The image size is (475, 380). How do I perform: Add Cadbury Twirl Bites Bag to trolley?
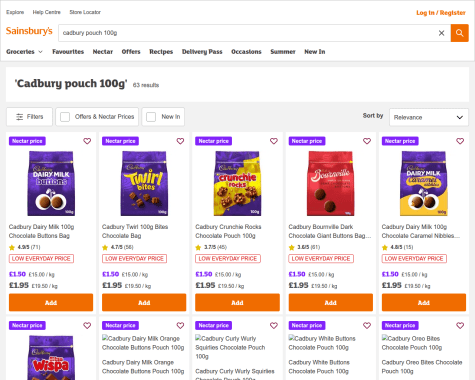[x=144, y=302]
